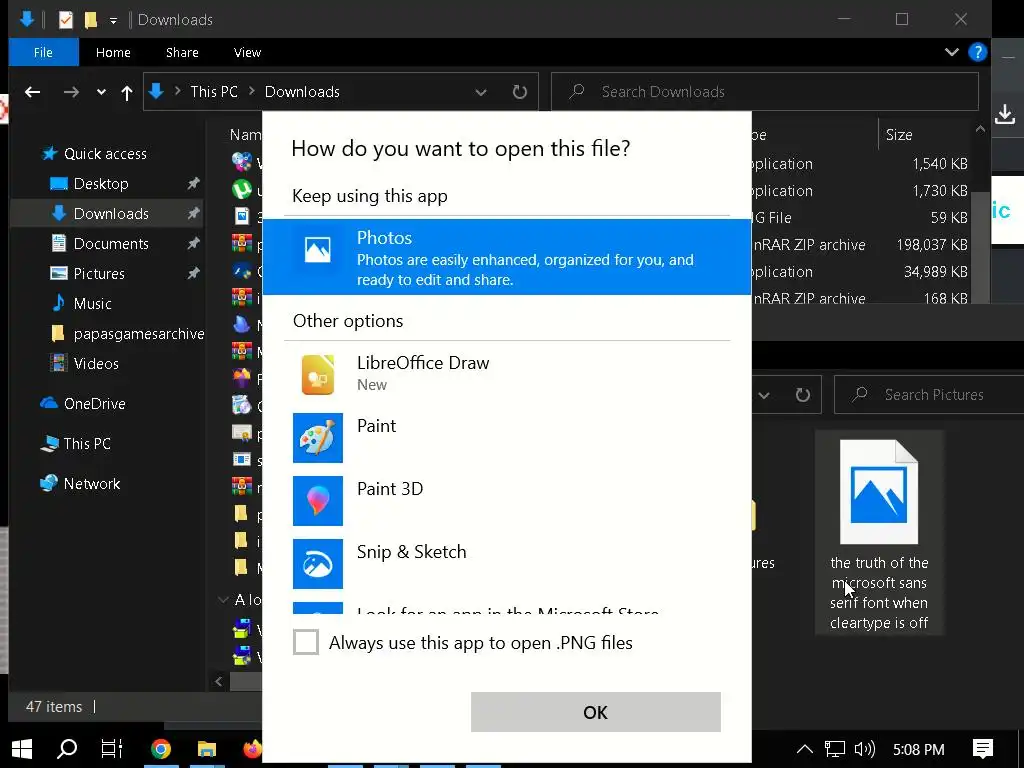Click the 1,540 KB size cell

pyautogui.click(x=940, y=164)
